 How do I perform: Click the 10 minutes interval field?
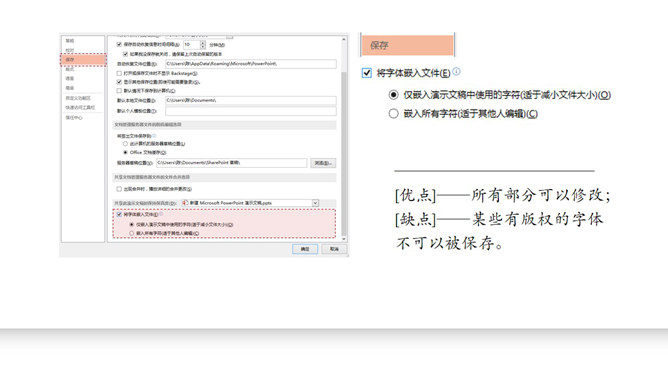pyautogui.click(x=191, y=45)
